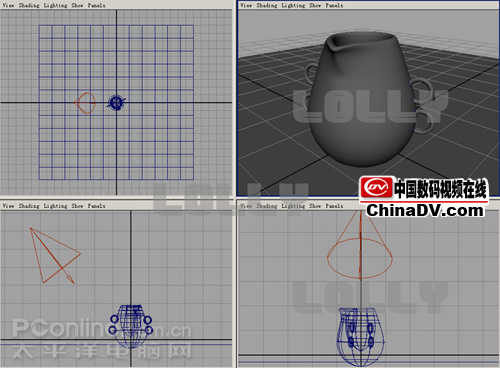Select the orange spotlight in top view

(x=85, y=103)
